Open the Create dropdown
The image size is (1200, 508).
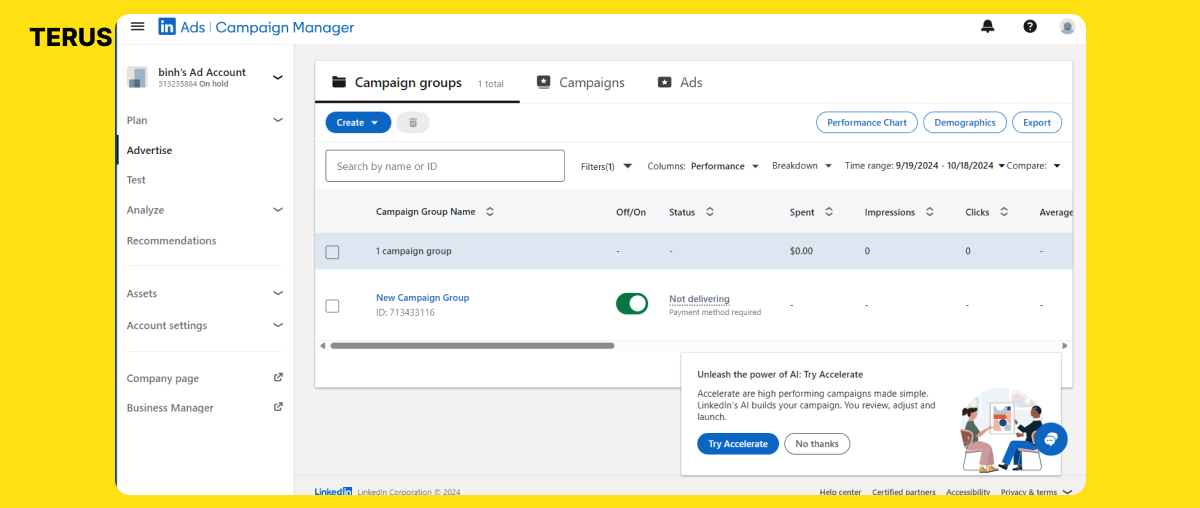pyautogui.click(x=358, y=122)
